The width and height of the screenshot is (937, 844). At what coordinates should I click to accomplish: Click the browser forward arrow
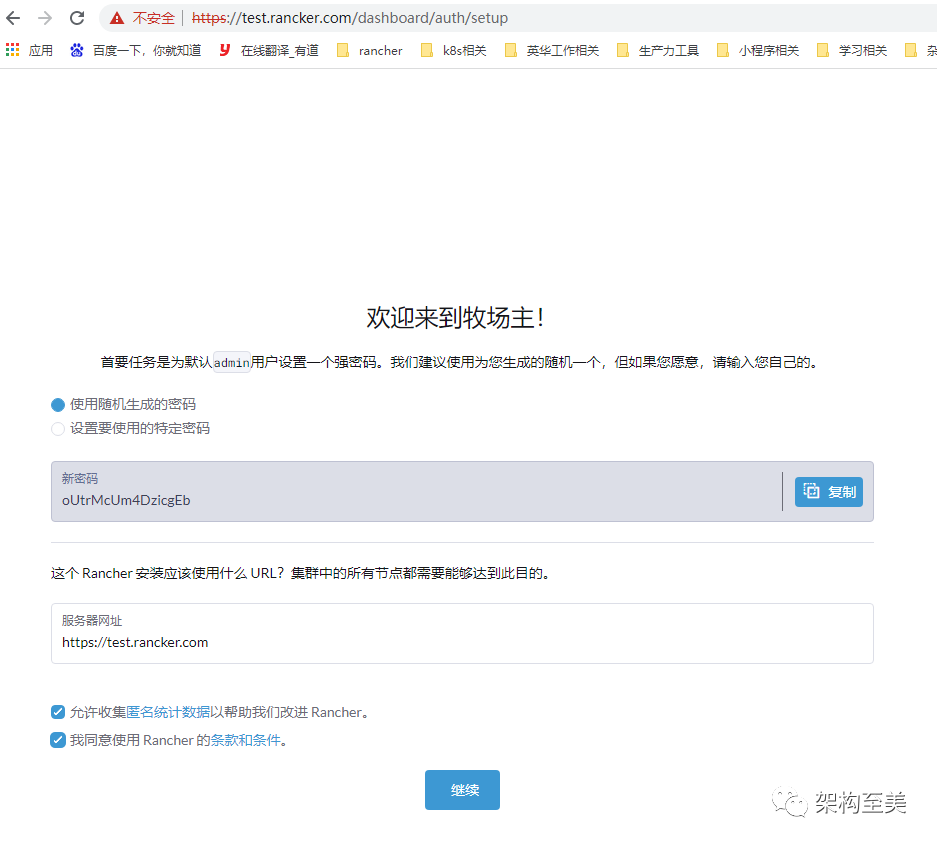[45, 18]
